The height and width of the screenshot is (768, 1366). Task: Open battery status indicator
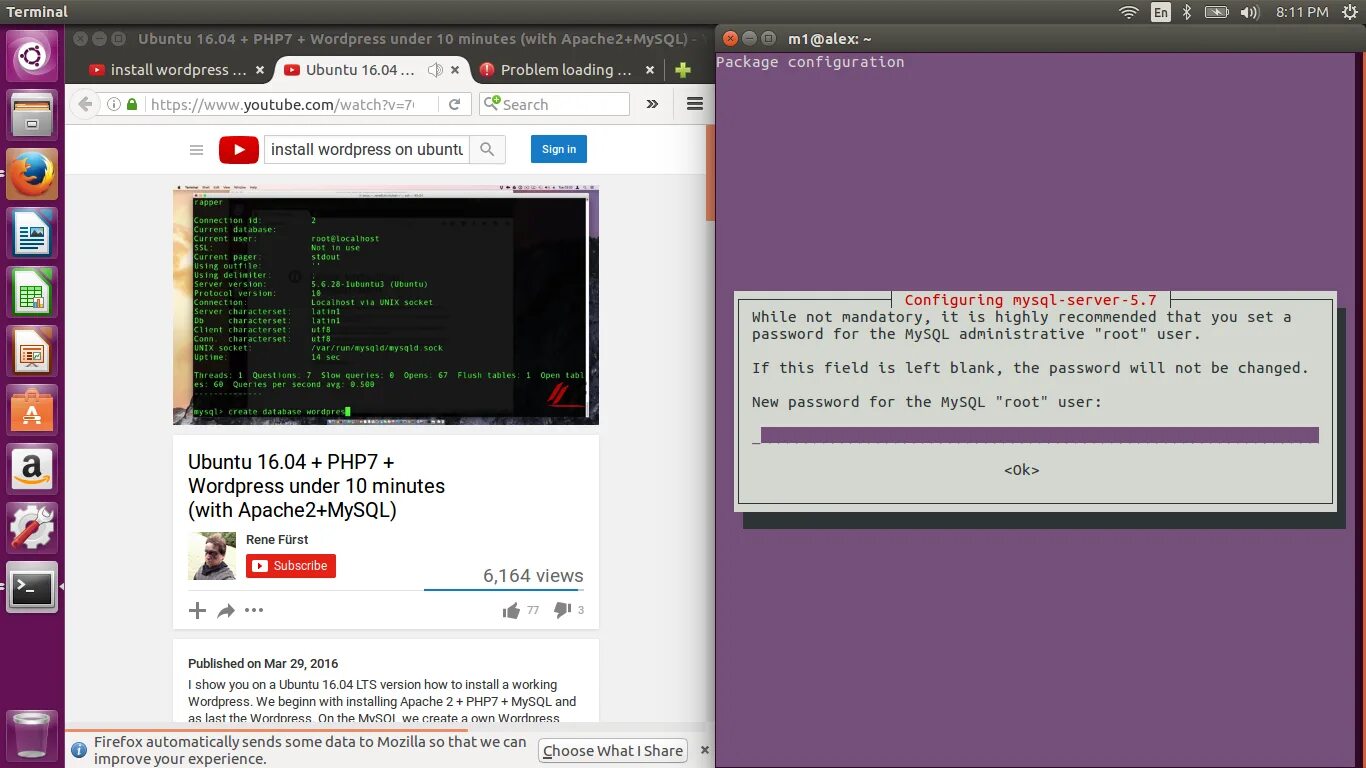tap(1216, 12)
